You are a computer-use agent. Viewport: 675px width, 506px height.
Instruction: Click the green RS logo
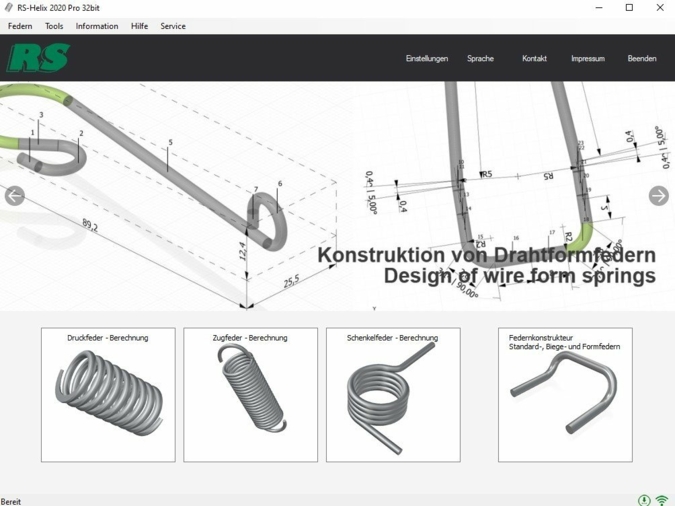(38, 58)
